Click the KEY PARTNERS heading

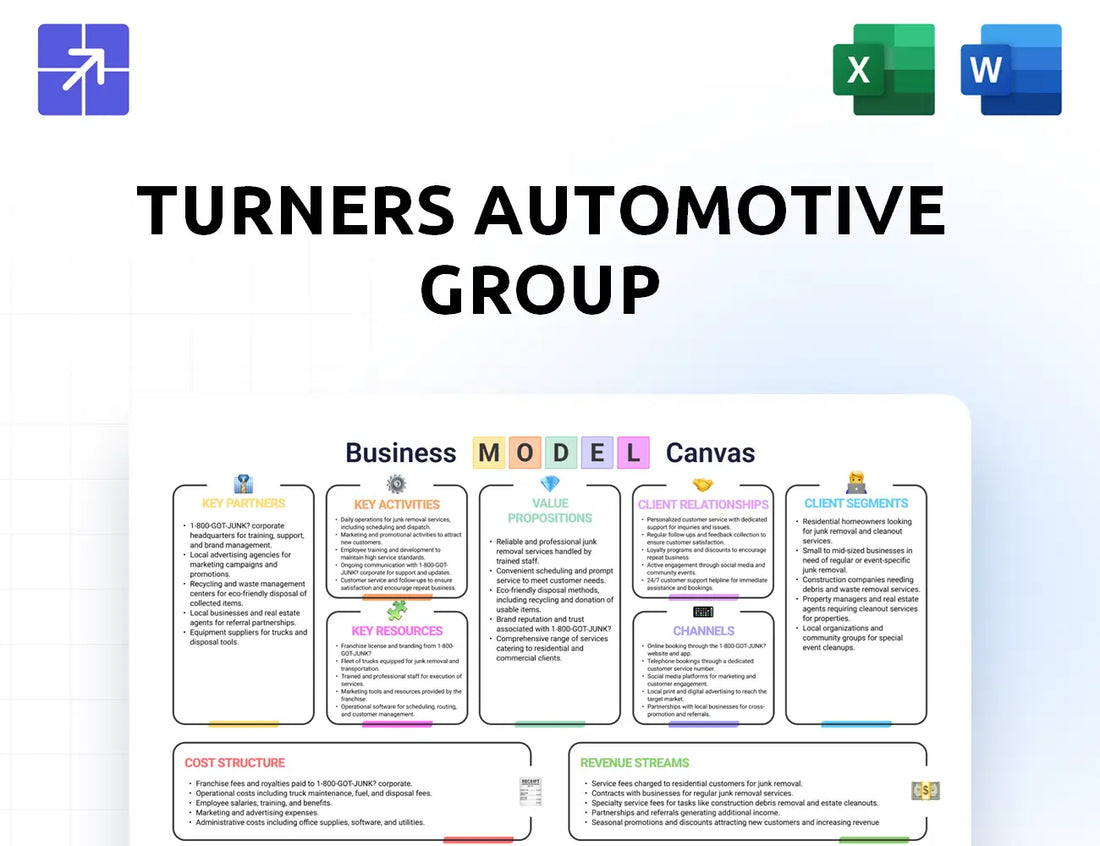tap(243, 504)
